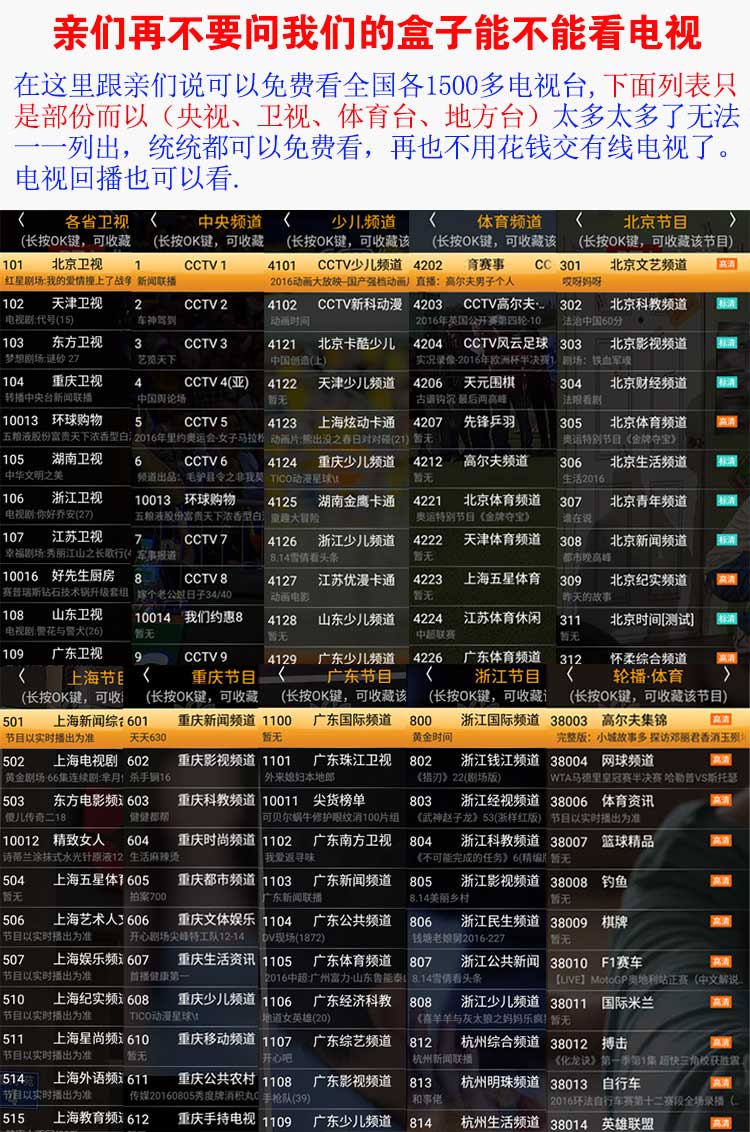Click the 高清 badge beside 篮球精品
The image size is (750, 1132).
coord(720,840)
